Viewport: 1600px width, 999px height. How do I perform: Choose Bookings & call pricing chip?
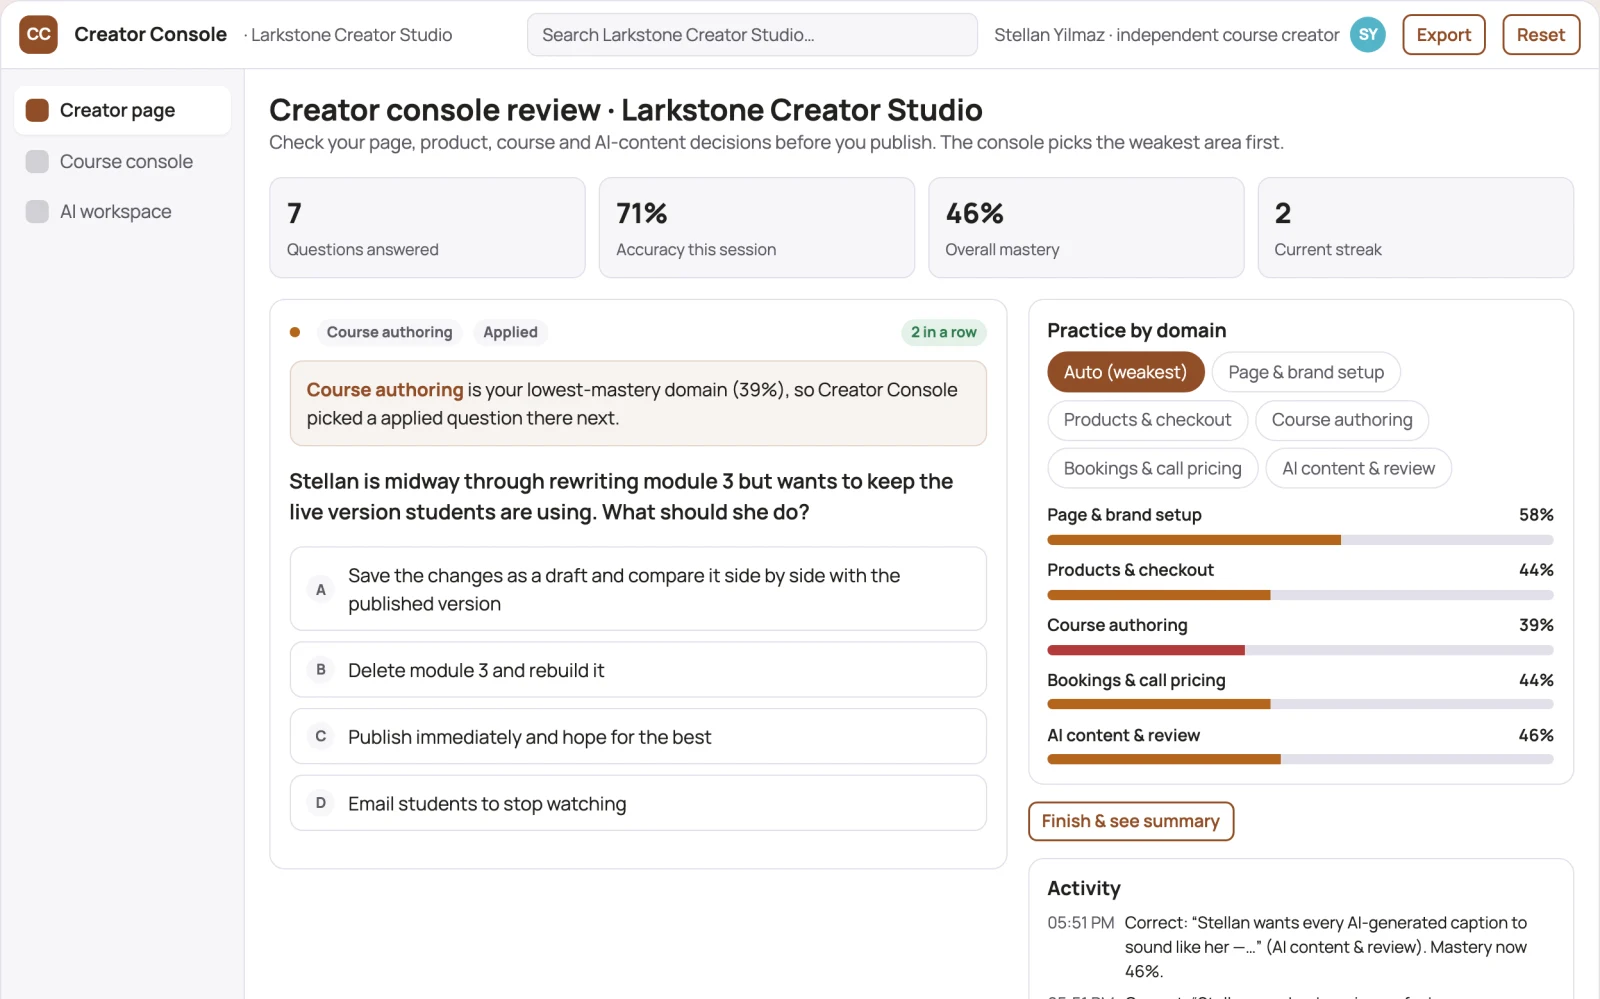coord(1152,468)
